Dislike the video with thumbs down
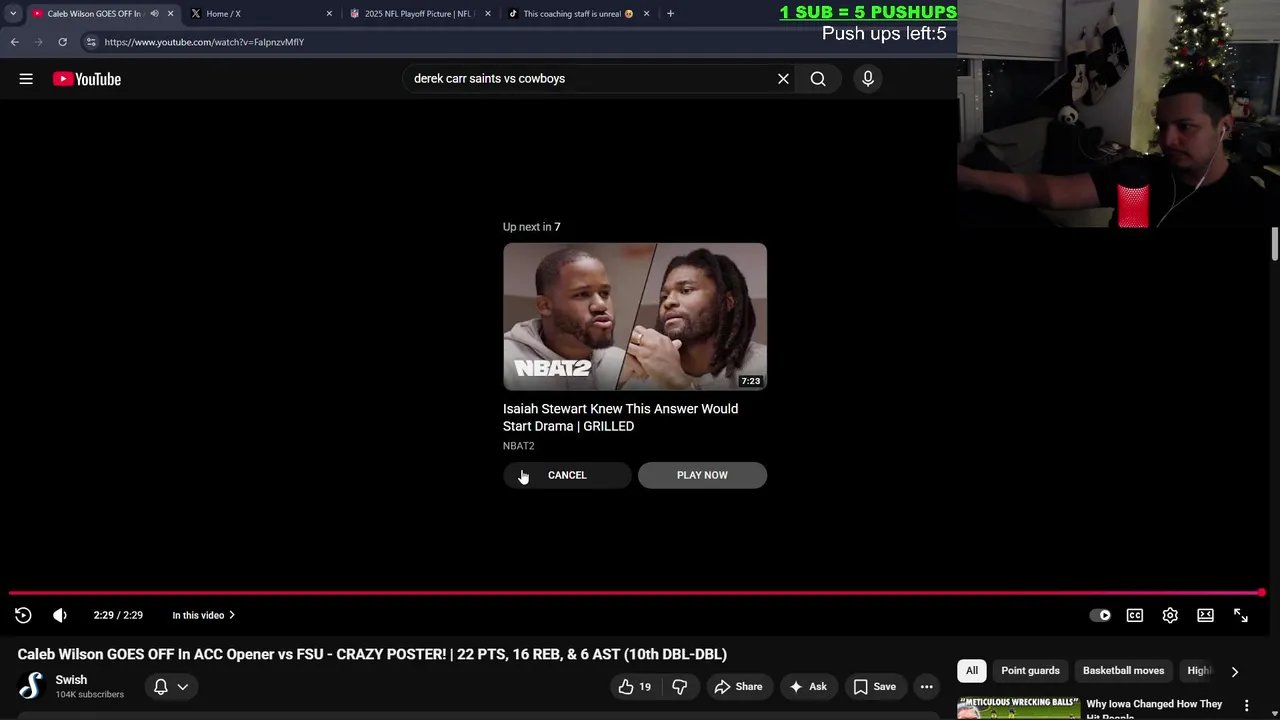 [x=680, y=686]
